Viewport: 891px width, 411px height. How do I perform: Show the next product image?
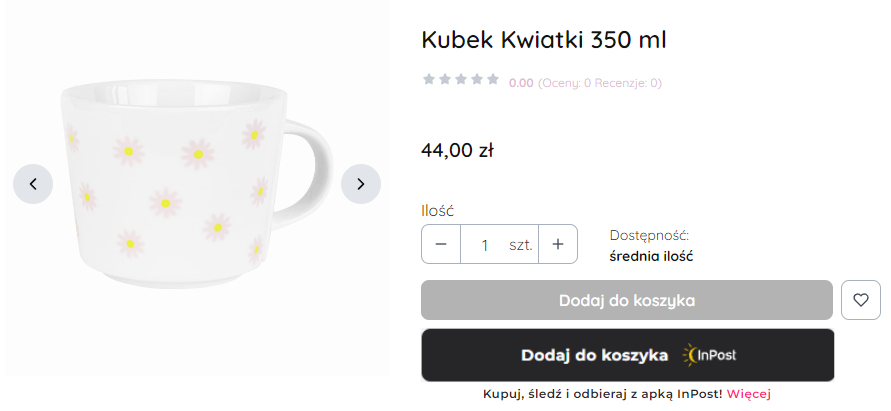coord(361,184)
